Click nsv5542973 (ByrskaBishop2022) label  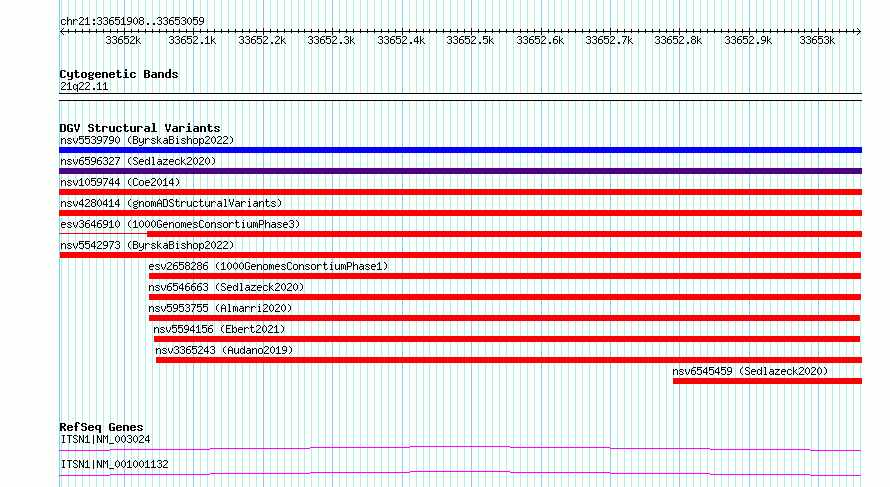click(x=147, y=245)
